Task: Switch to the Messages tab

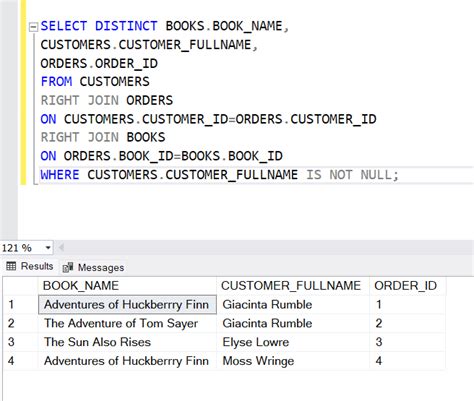Action: click(93, 267)
